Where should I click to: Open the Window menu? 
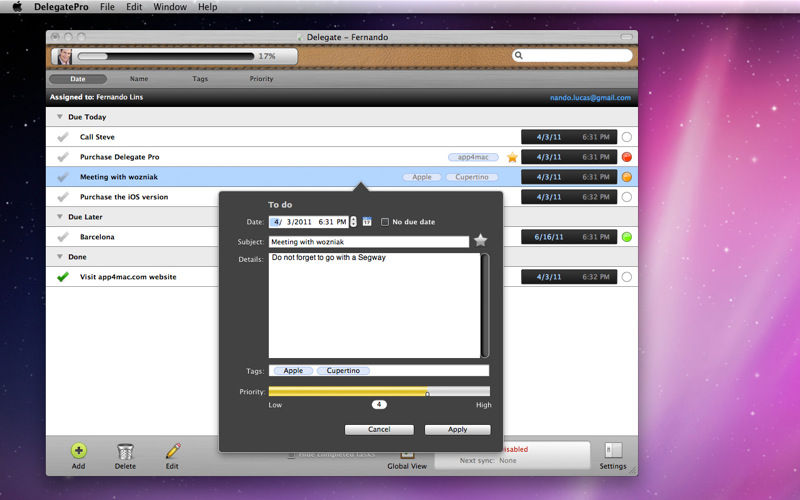[170, 7]
